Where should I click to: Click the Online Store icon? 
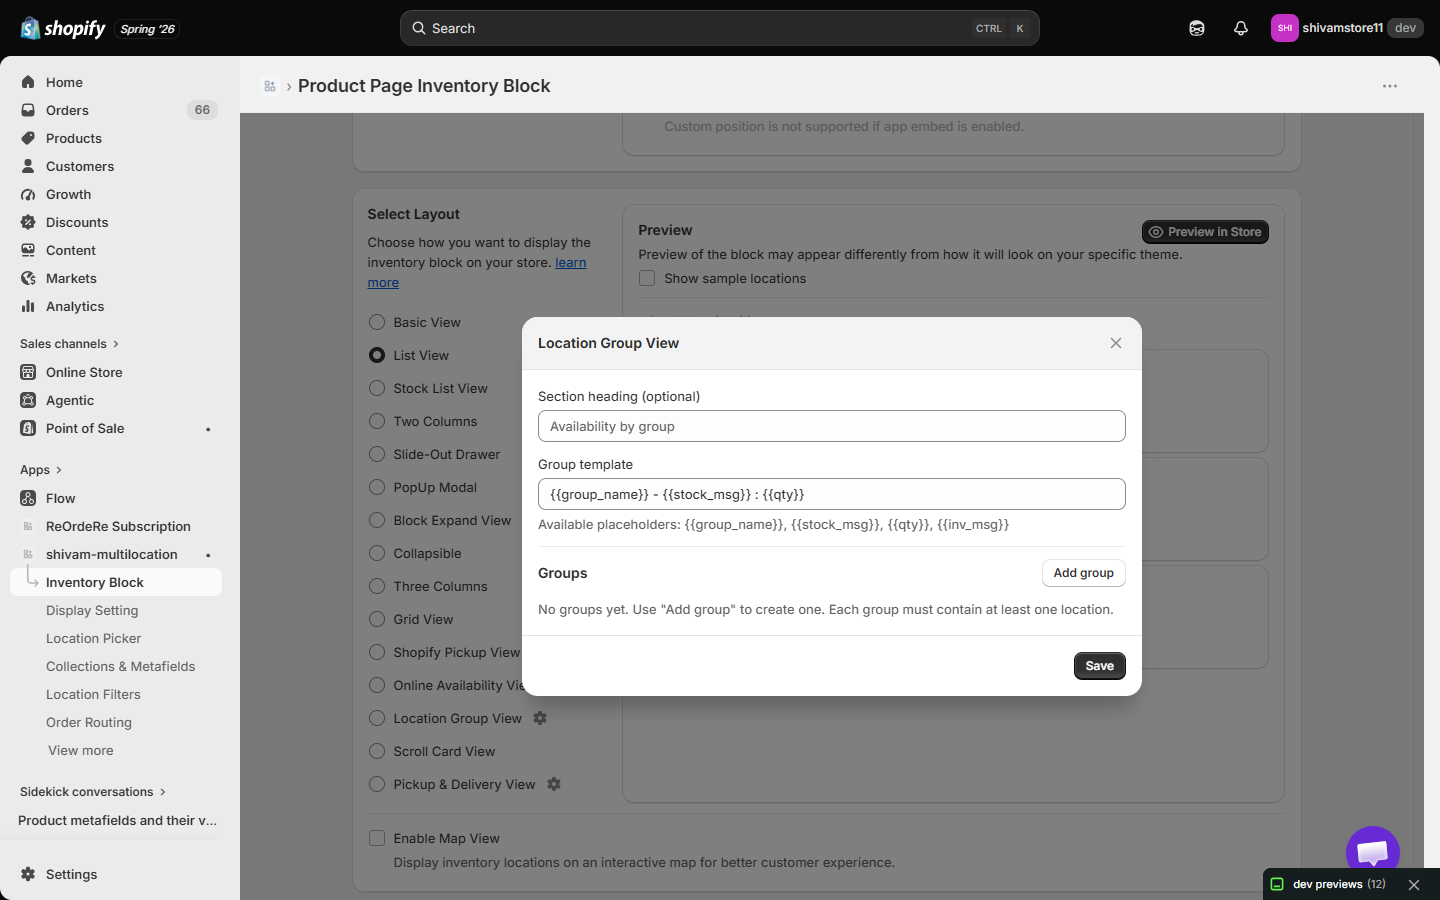coord(28,372)
